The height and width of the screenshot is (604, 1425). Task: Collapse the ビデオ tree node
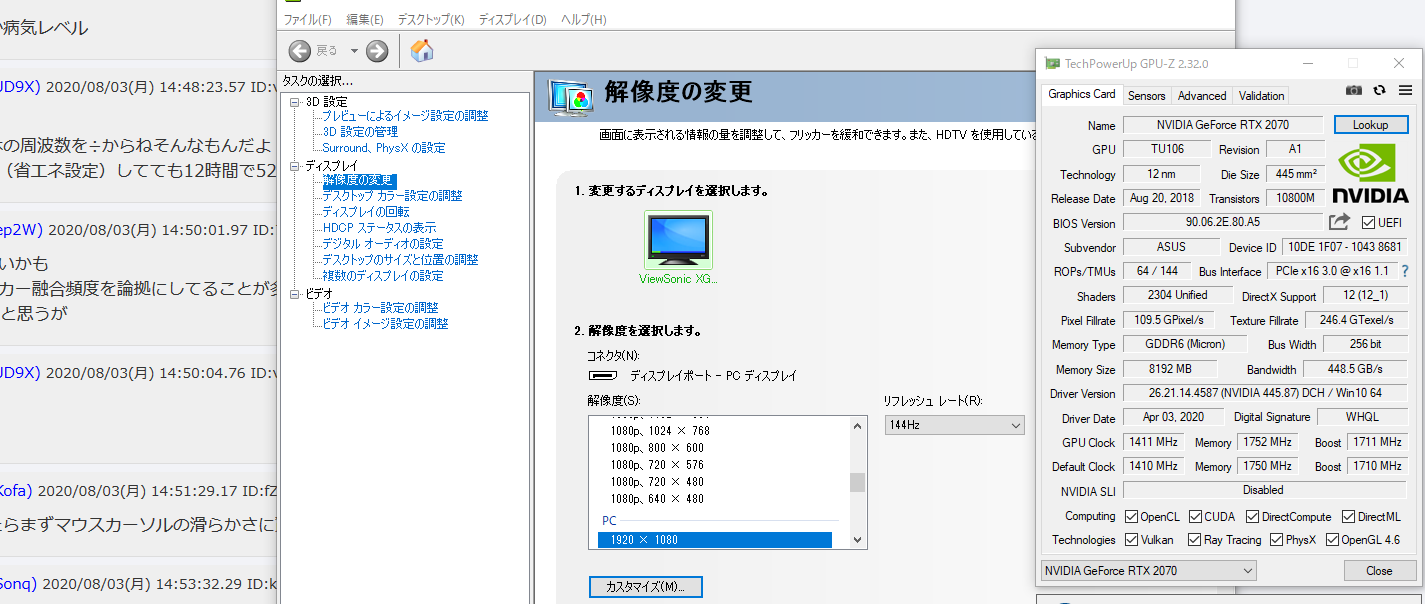pos(295,294)
